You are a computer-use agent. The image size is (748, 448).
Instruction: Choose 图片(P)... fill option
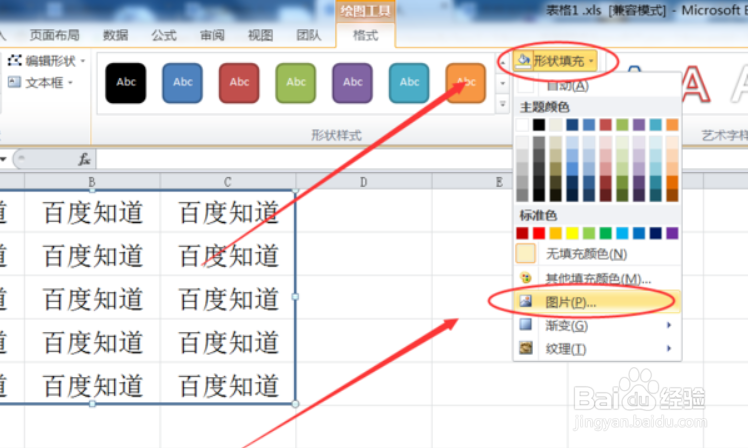[x=597, y=302]
